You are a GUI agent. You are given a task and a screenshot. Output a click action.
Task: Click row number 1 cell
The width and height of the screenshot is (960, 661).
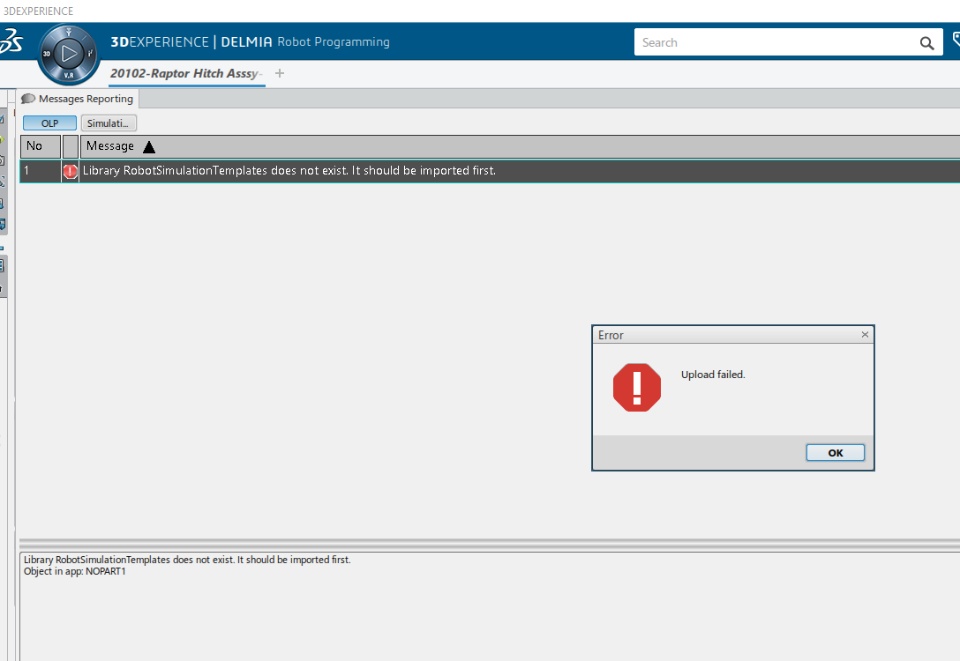point(40,171)
